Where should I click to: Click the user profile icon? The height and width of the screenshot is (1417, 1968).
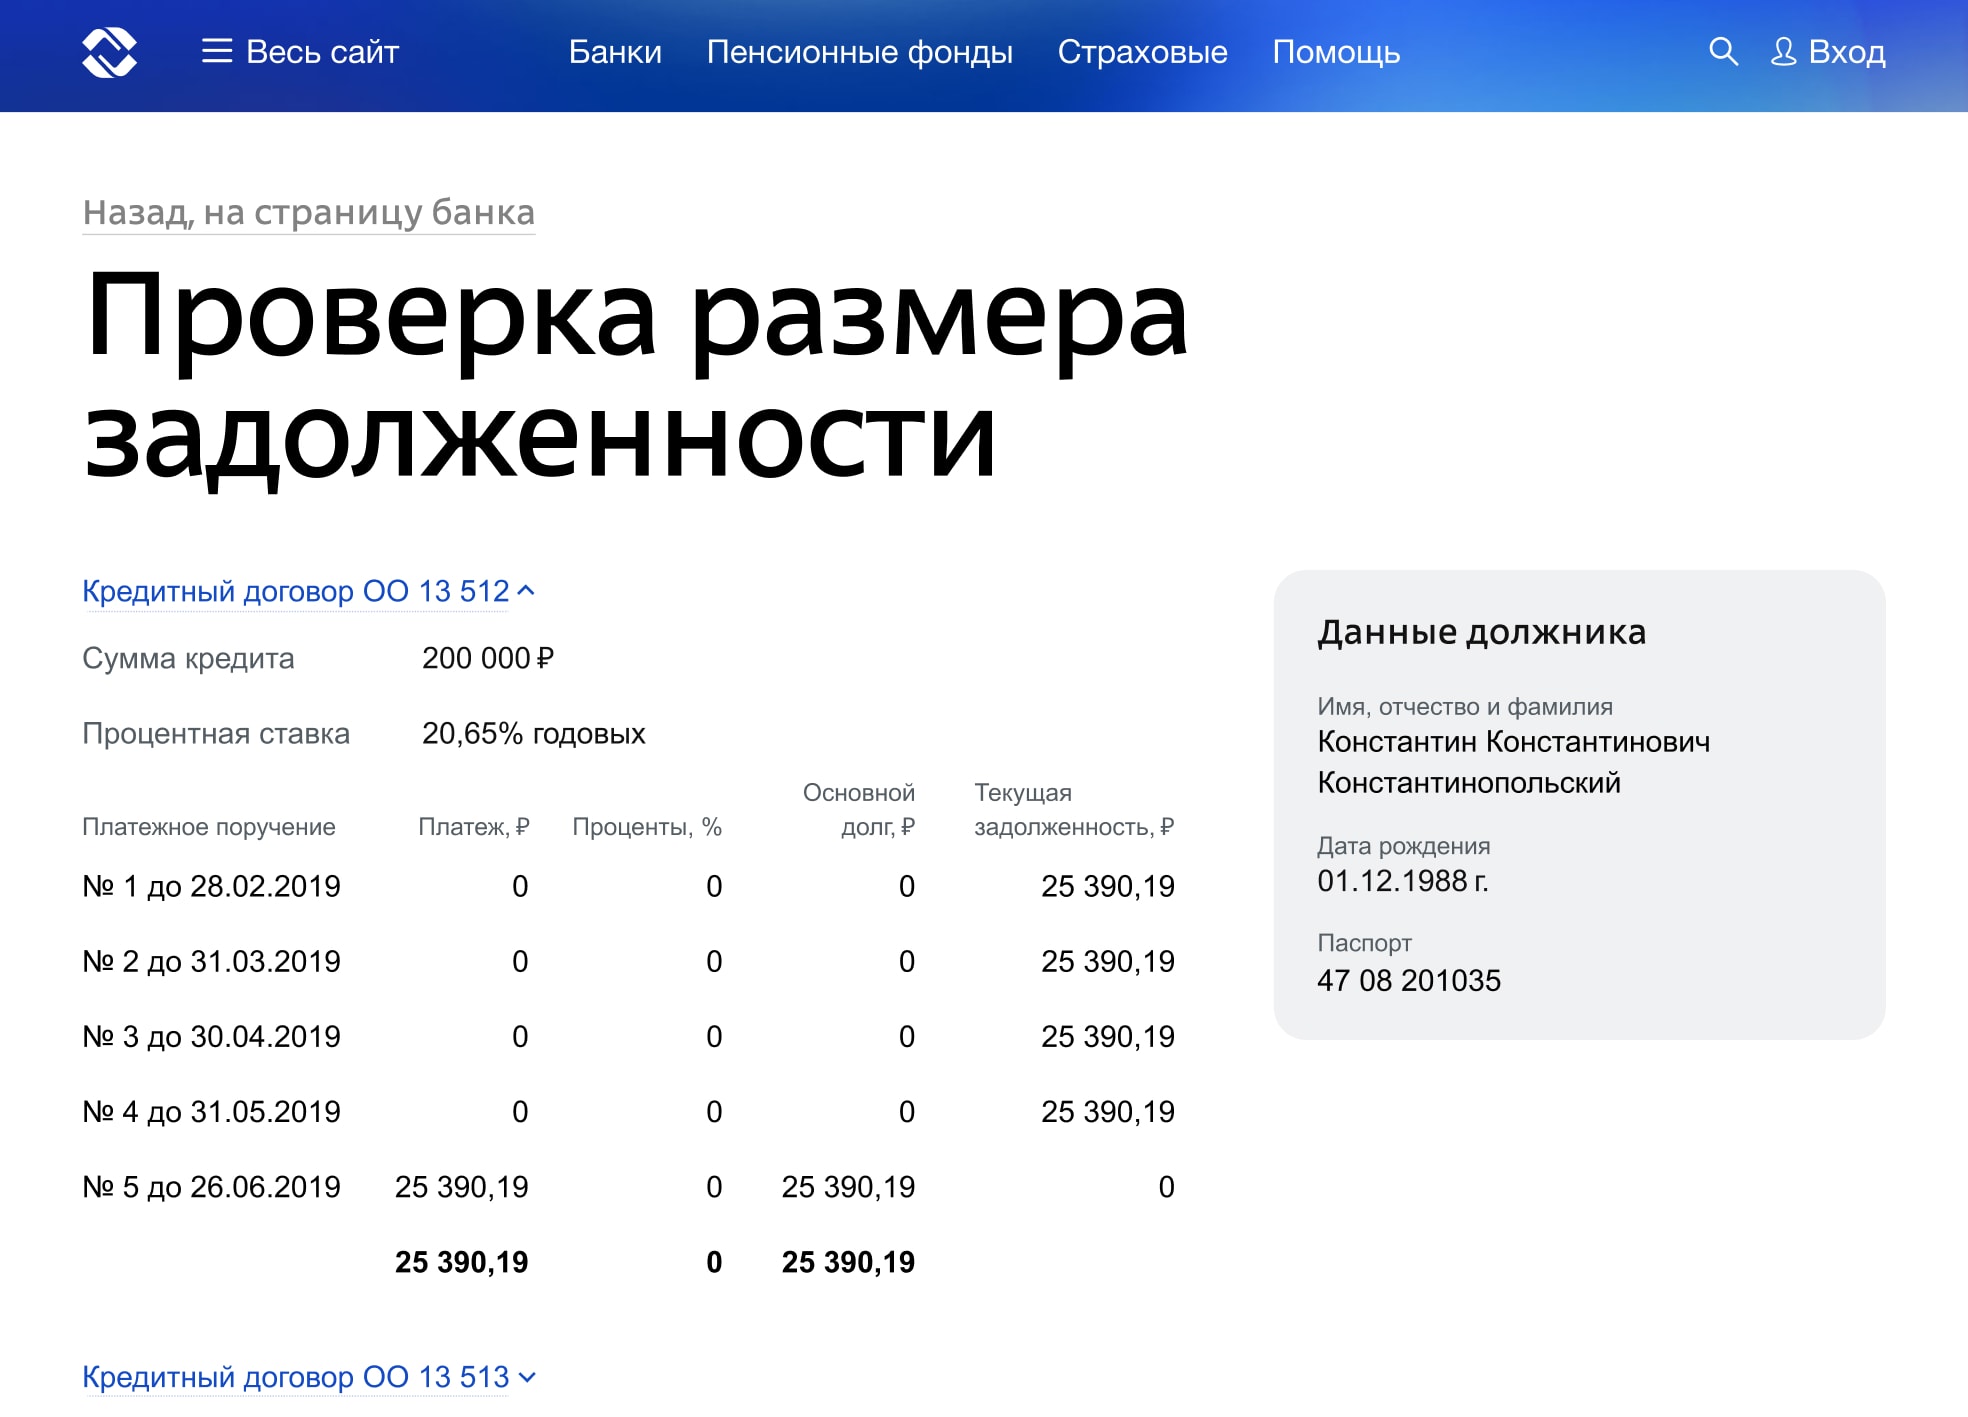[1782, 52]
